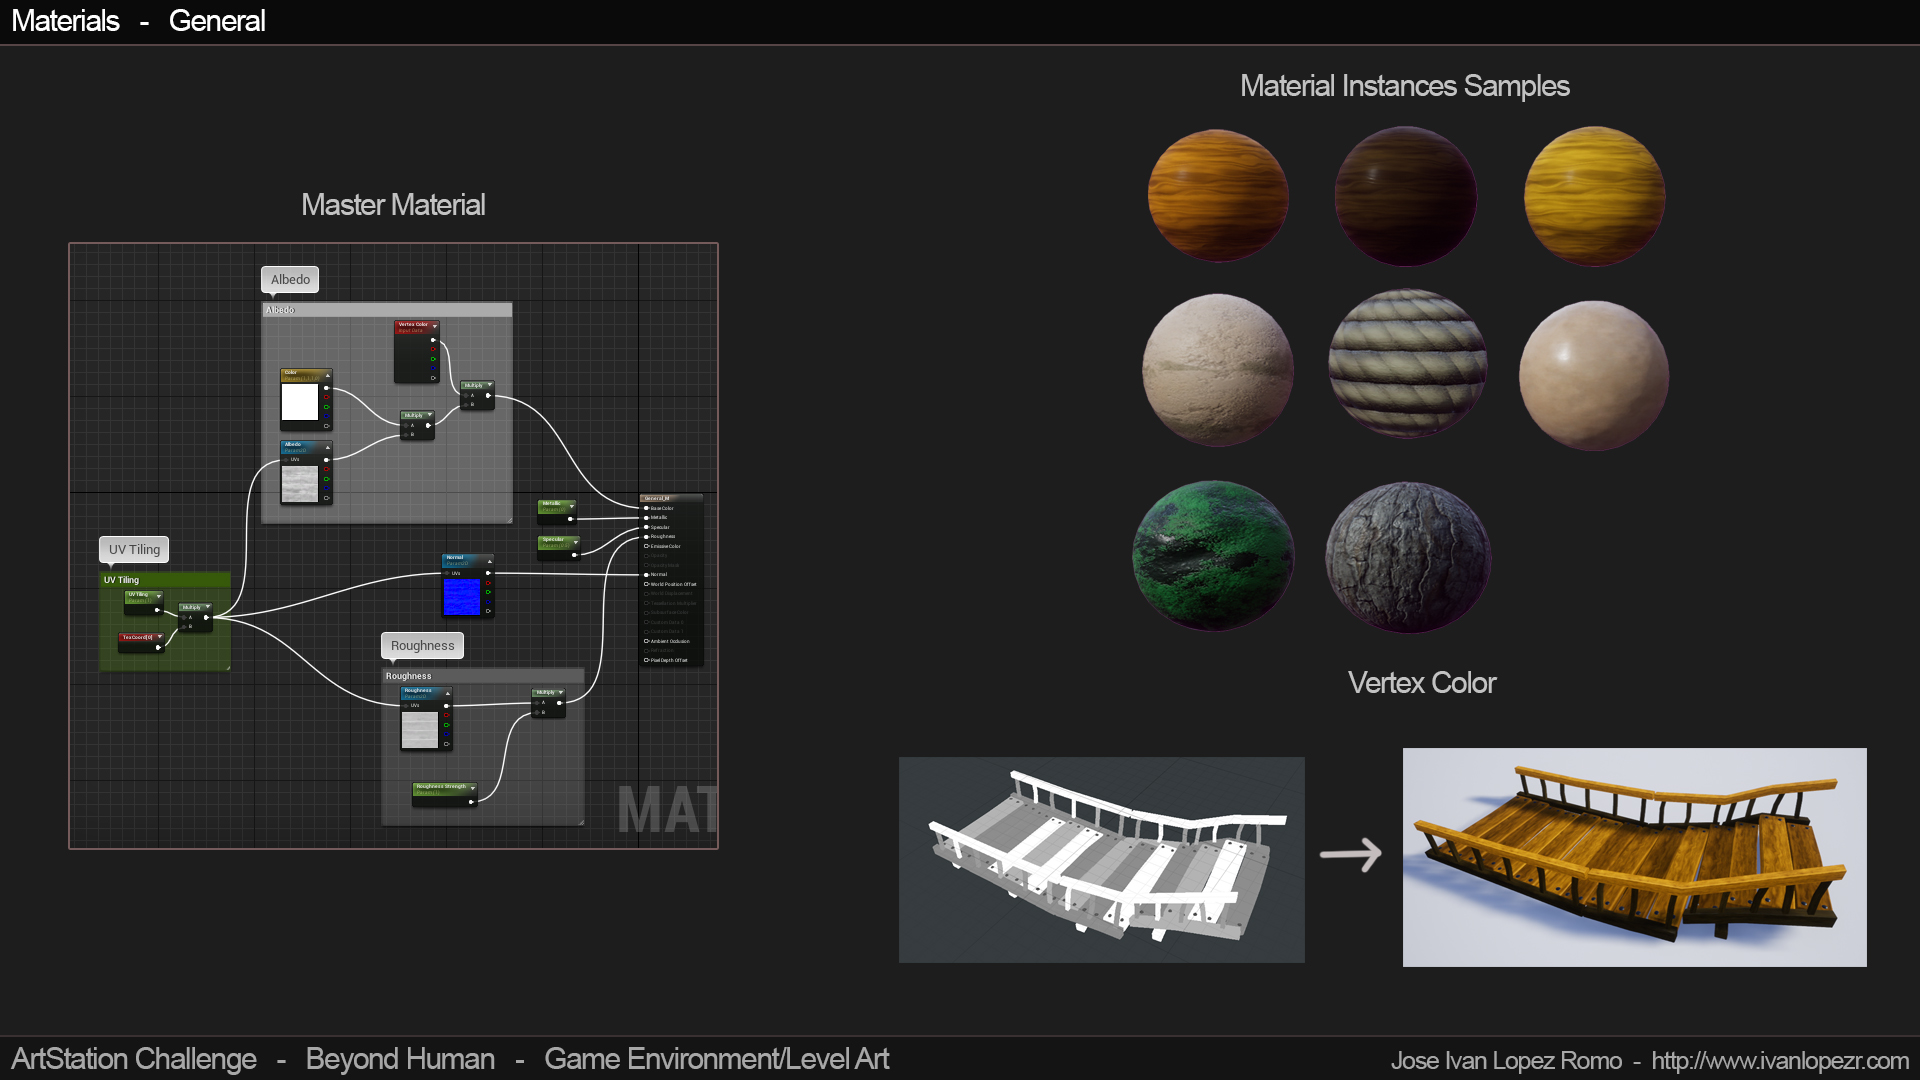Click the 'Vertex Color' heading text
This screenshot has width=1920, height=1080.
click(x=1422, y=683)
